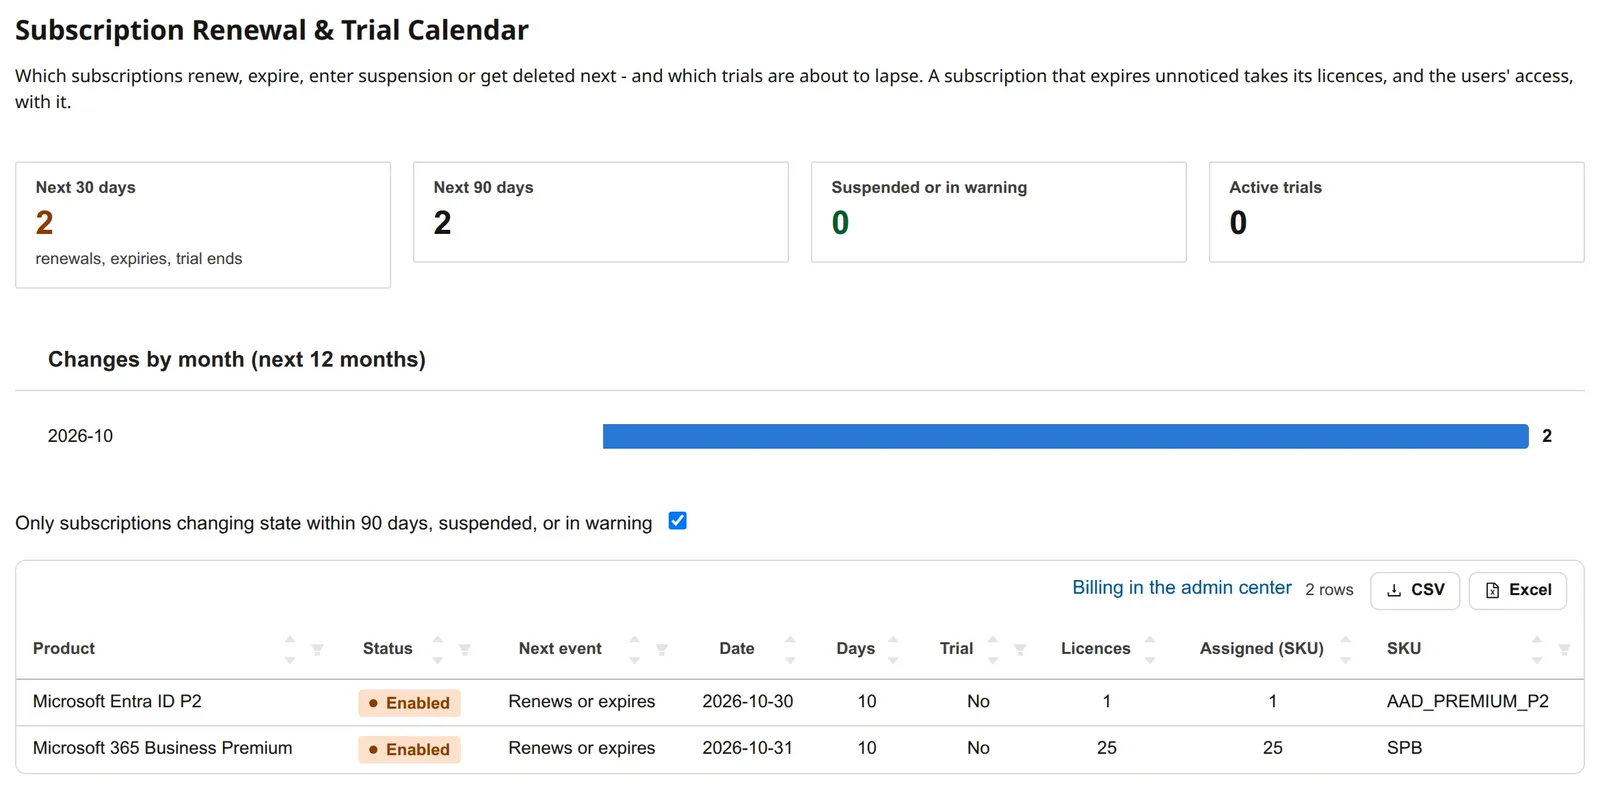Viewport: 1600px width, 788px height.
Task: Click the date 2026-10-30
Action: [748, 702]
